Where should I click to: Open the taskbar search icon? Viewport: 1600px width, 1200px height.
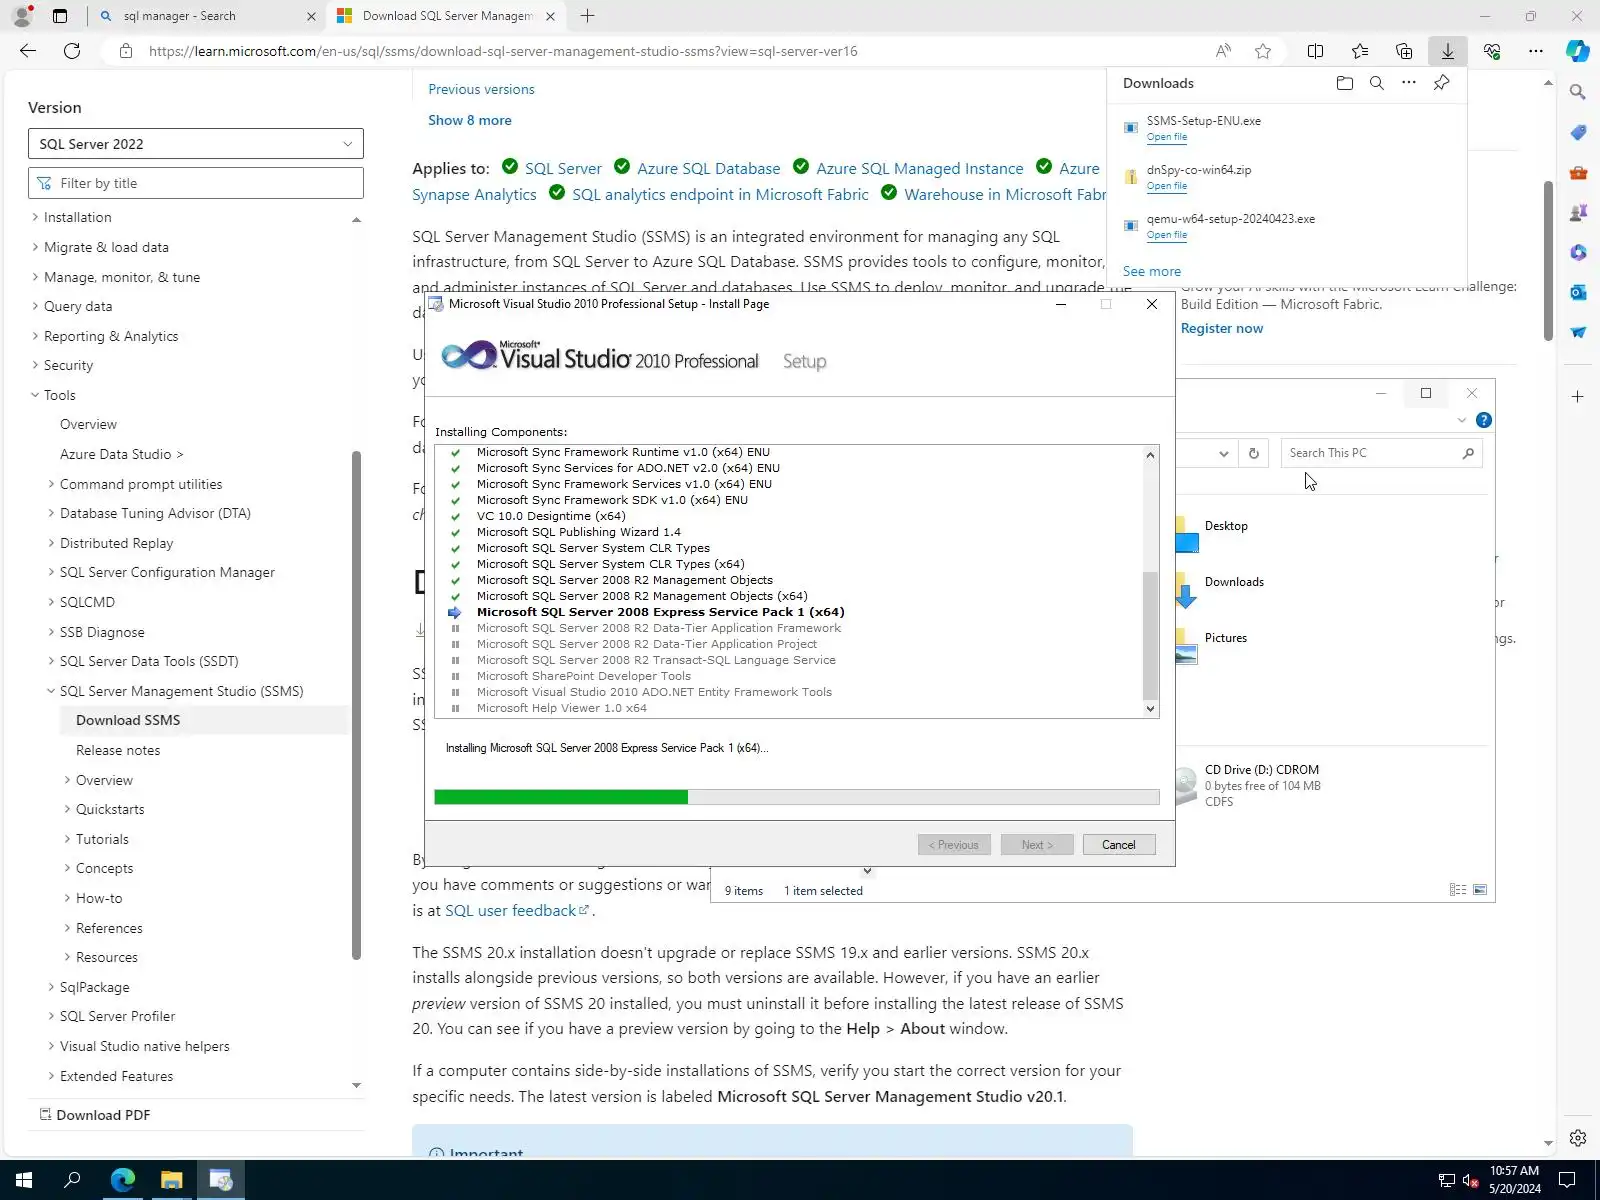click(x=72, y=1180)
